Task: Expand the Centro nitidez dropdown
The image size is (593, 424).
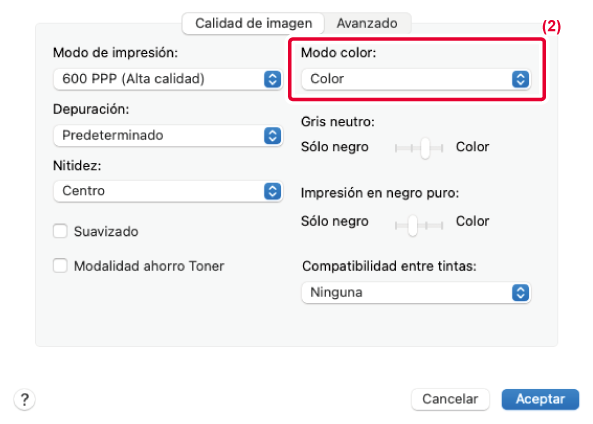Action: pos(168,191)
